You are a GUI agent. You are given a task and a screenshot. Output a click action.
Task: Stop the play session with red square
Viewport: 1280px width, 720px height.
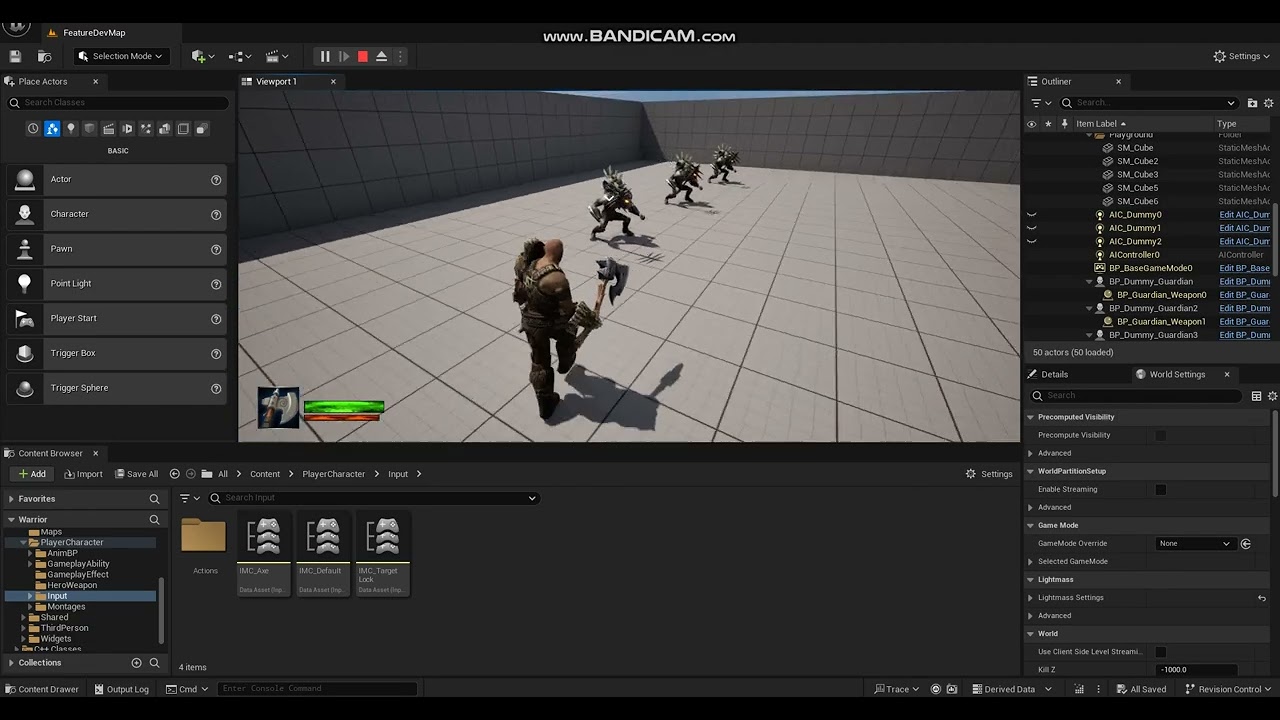pyautogui.click(x=363, y=56)
